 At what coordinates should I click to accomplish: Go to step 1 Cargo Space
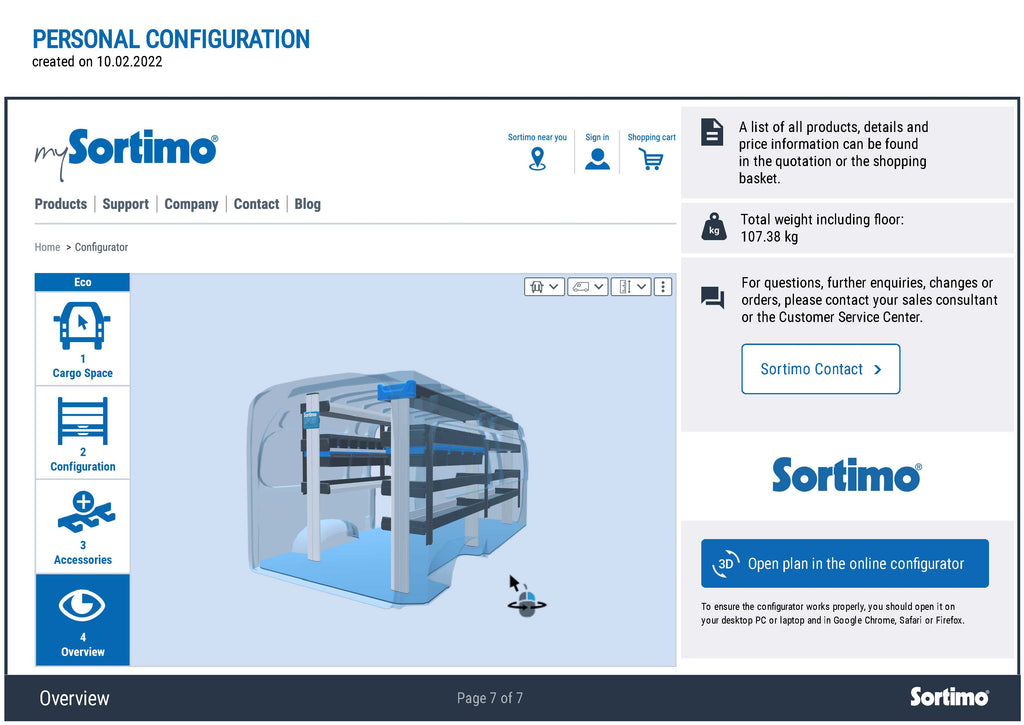[82, 339]
